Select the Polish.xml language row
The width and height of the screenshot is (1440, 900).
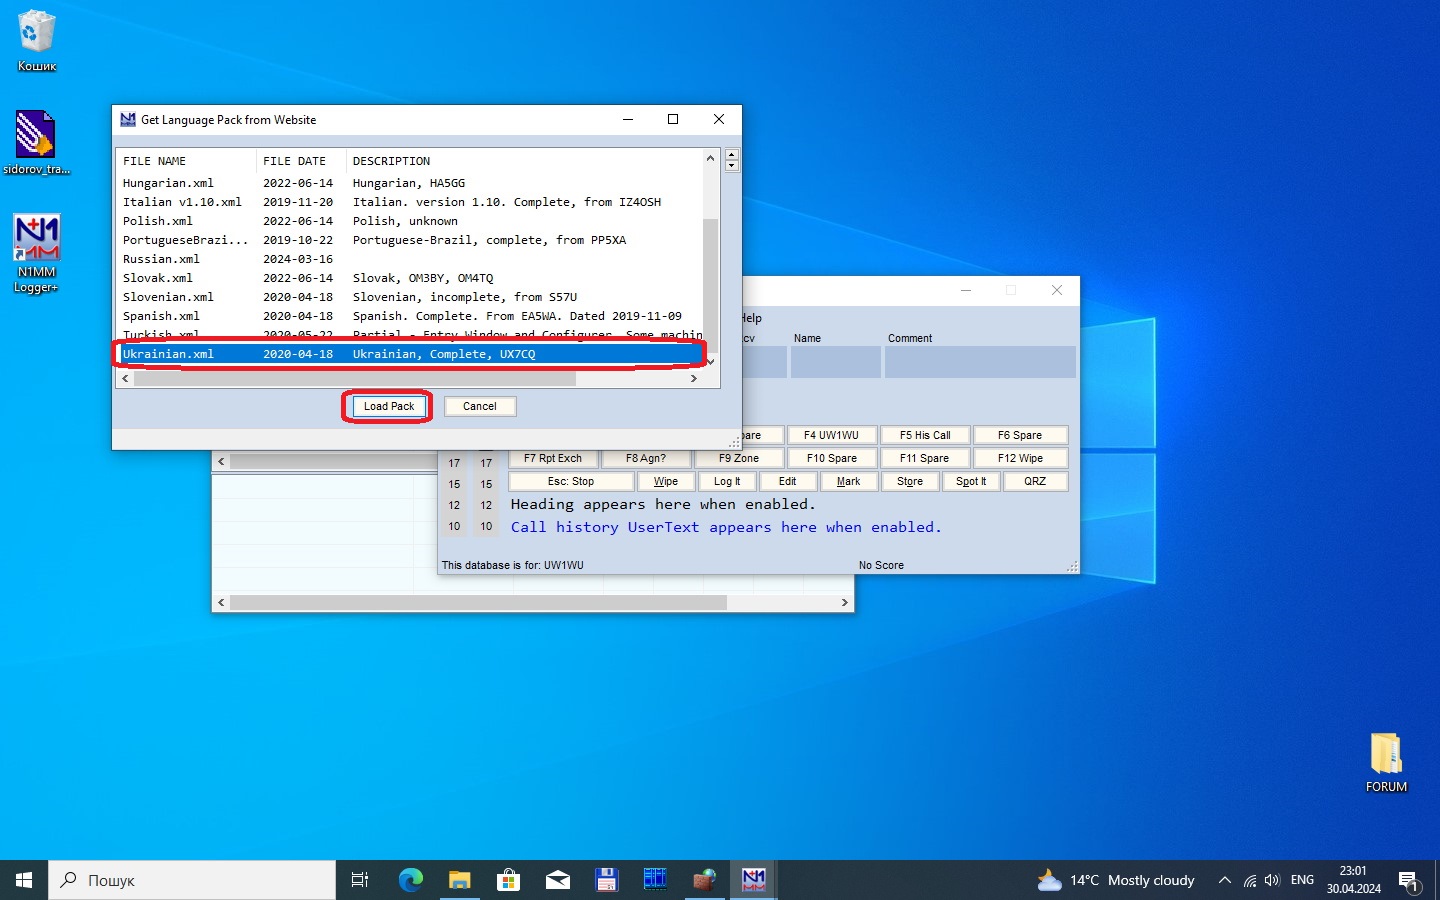[410, 221]
